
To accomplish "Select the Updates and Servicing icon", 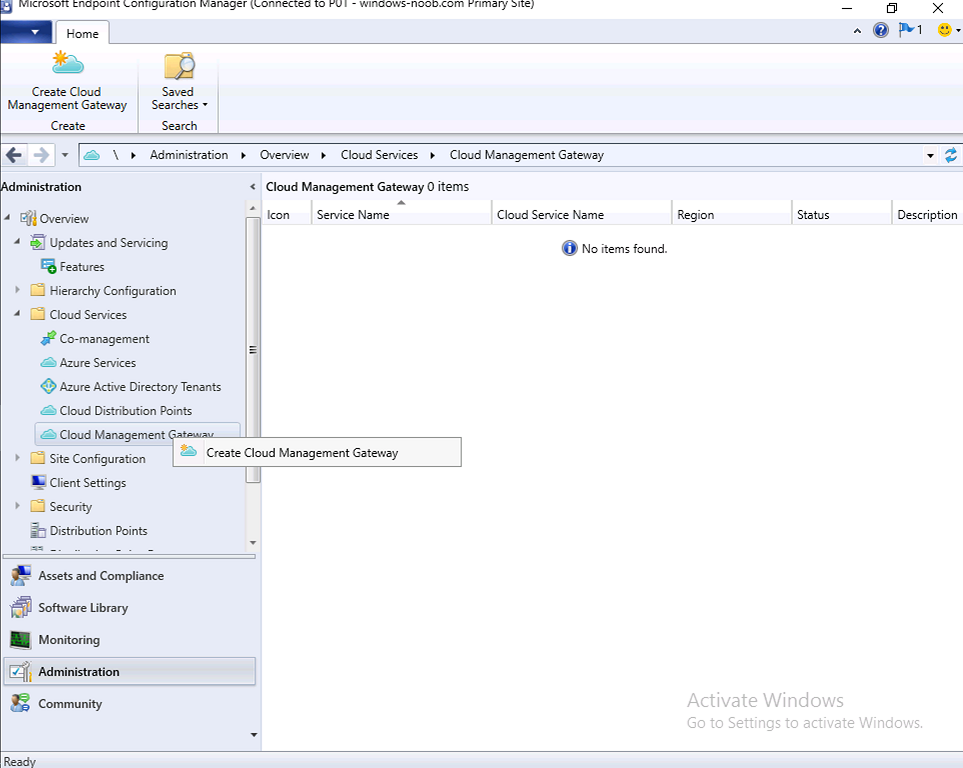I will pyautogui.click(x=38, y=242).
